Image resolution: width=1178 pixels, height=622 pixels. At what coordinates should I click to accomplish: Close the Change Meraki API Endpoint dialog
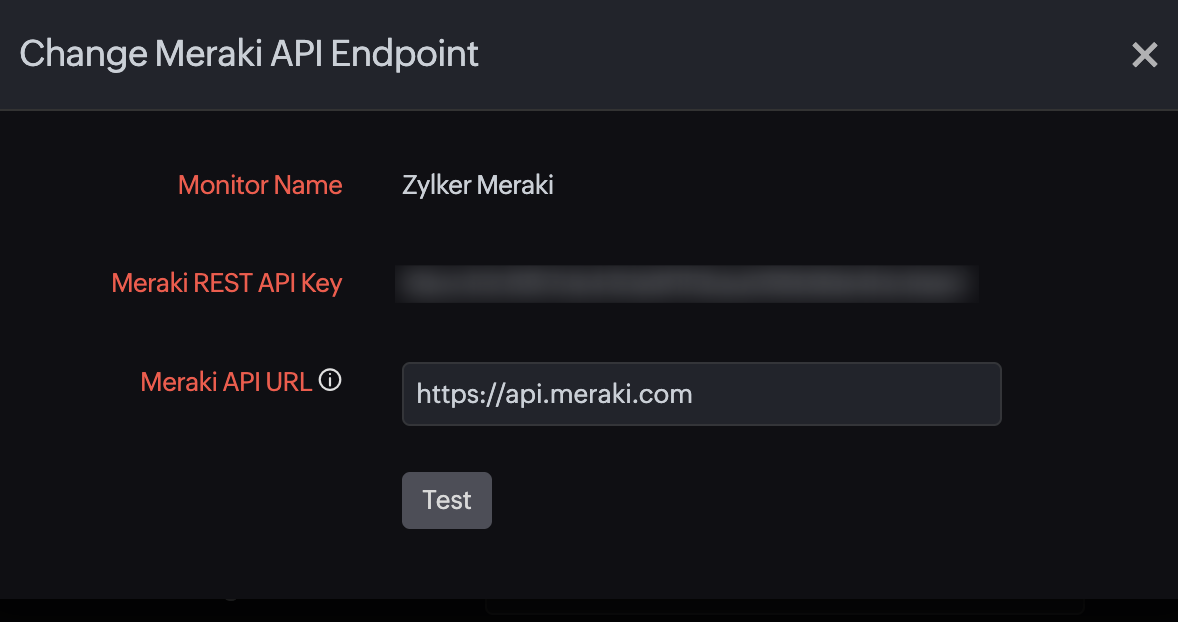1144,55
